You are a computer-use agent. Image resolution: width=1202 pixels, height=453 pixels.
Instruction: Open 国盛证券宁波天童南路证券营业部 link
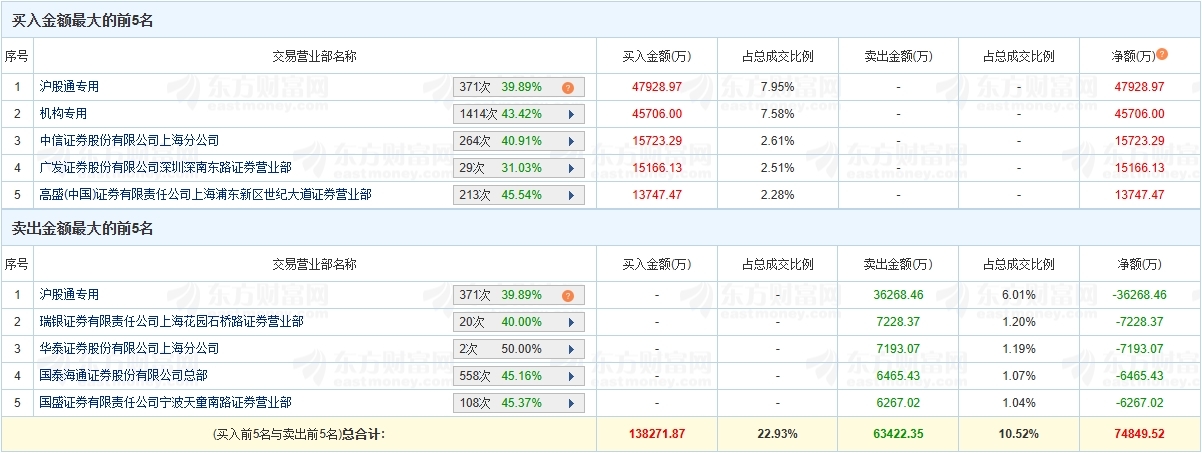165,403
